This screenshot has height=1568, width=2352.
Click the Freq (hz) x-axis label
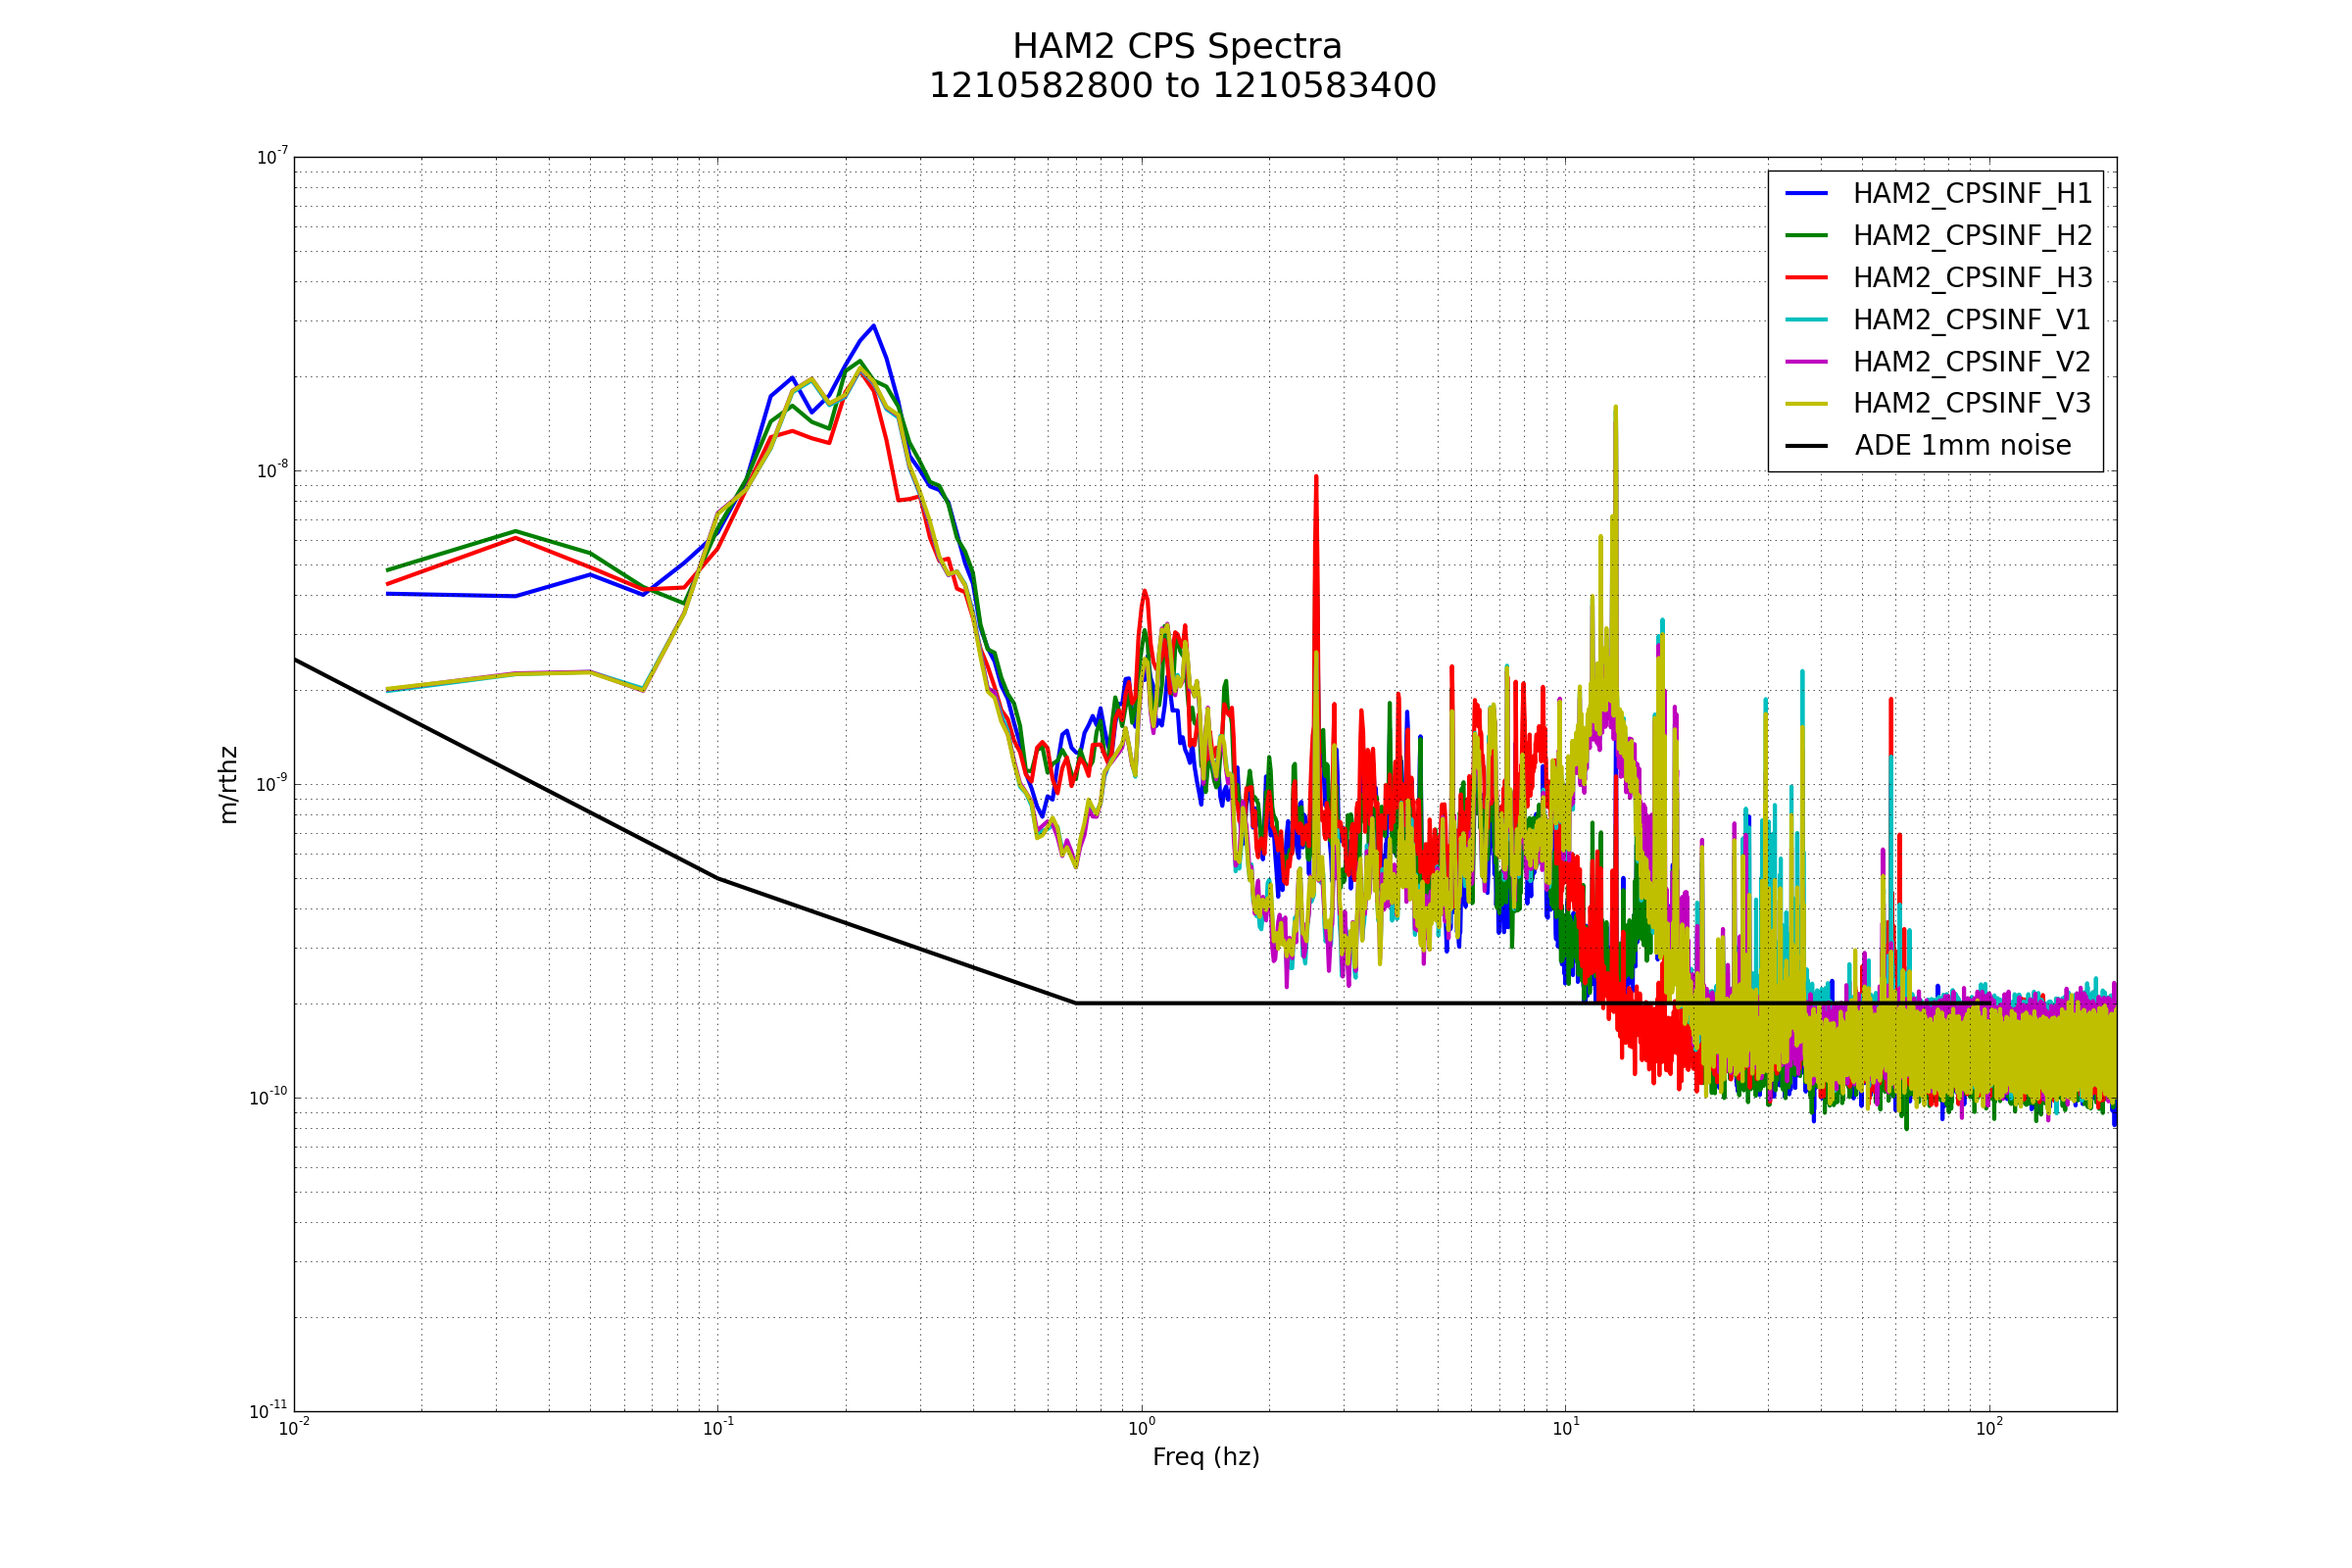tap(1205, 1457)
